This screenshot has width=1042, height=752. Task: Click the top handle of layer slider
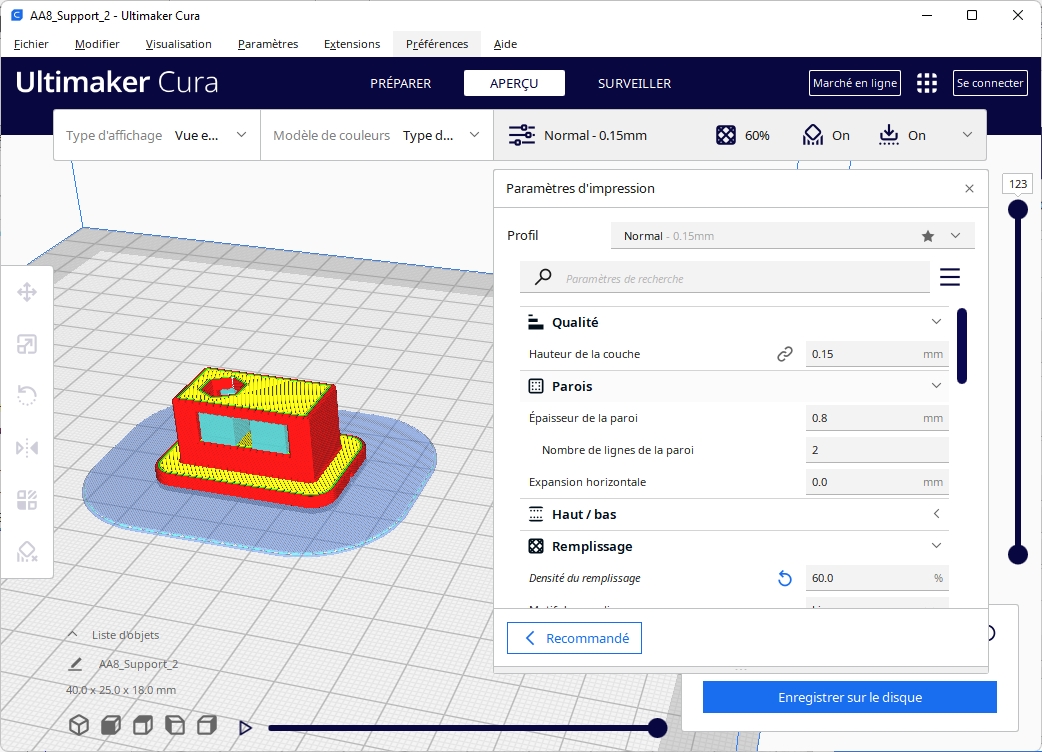pos(1018,209)
